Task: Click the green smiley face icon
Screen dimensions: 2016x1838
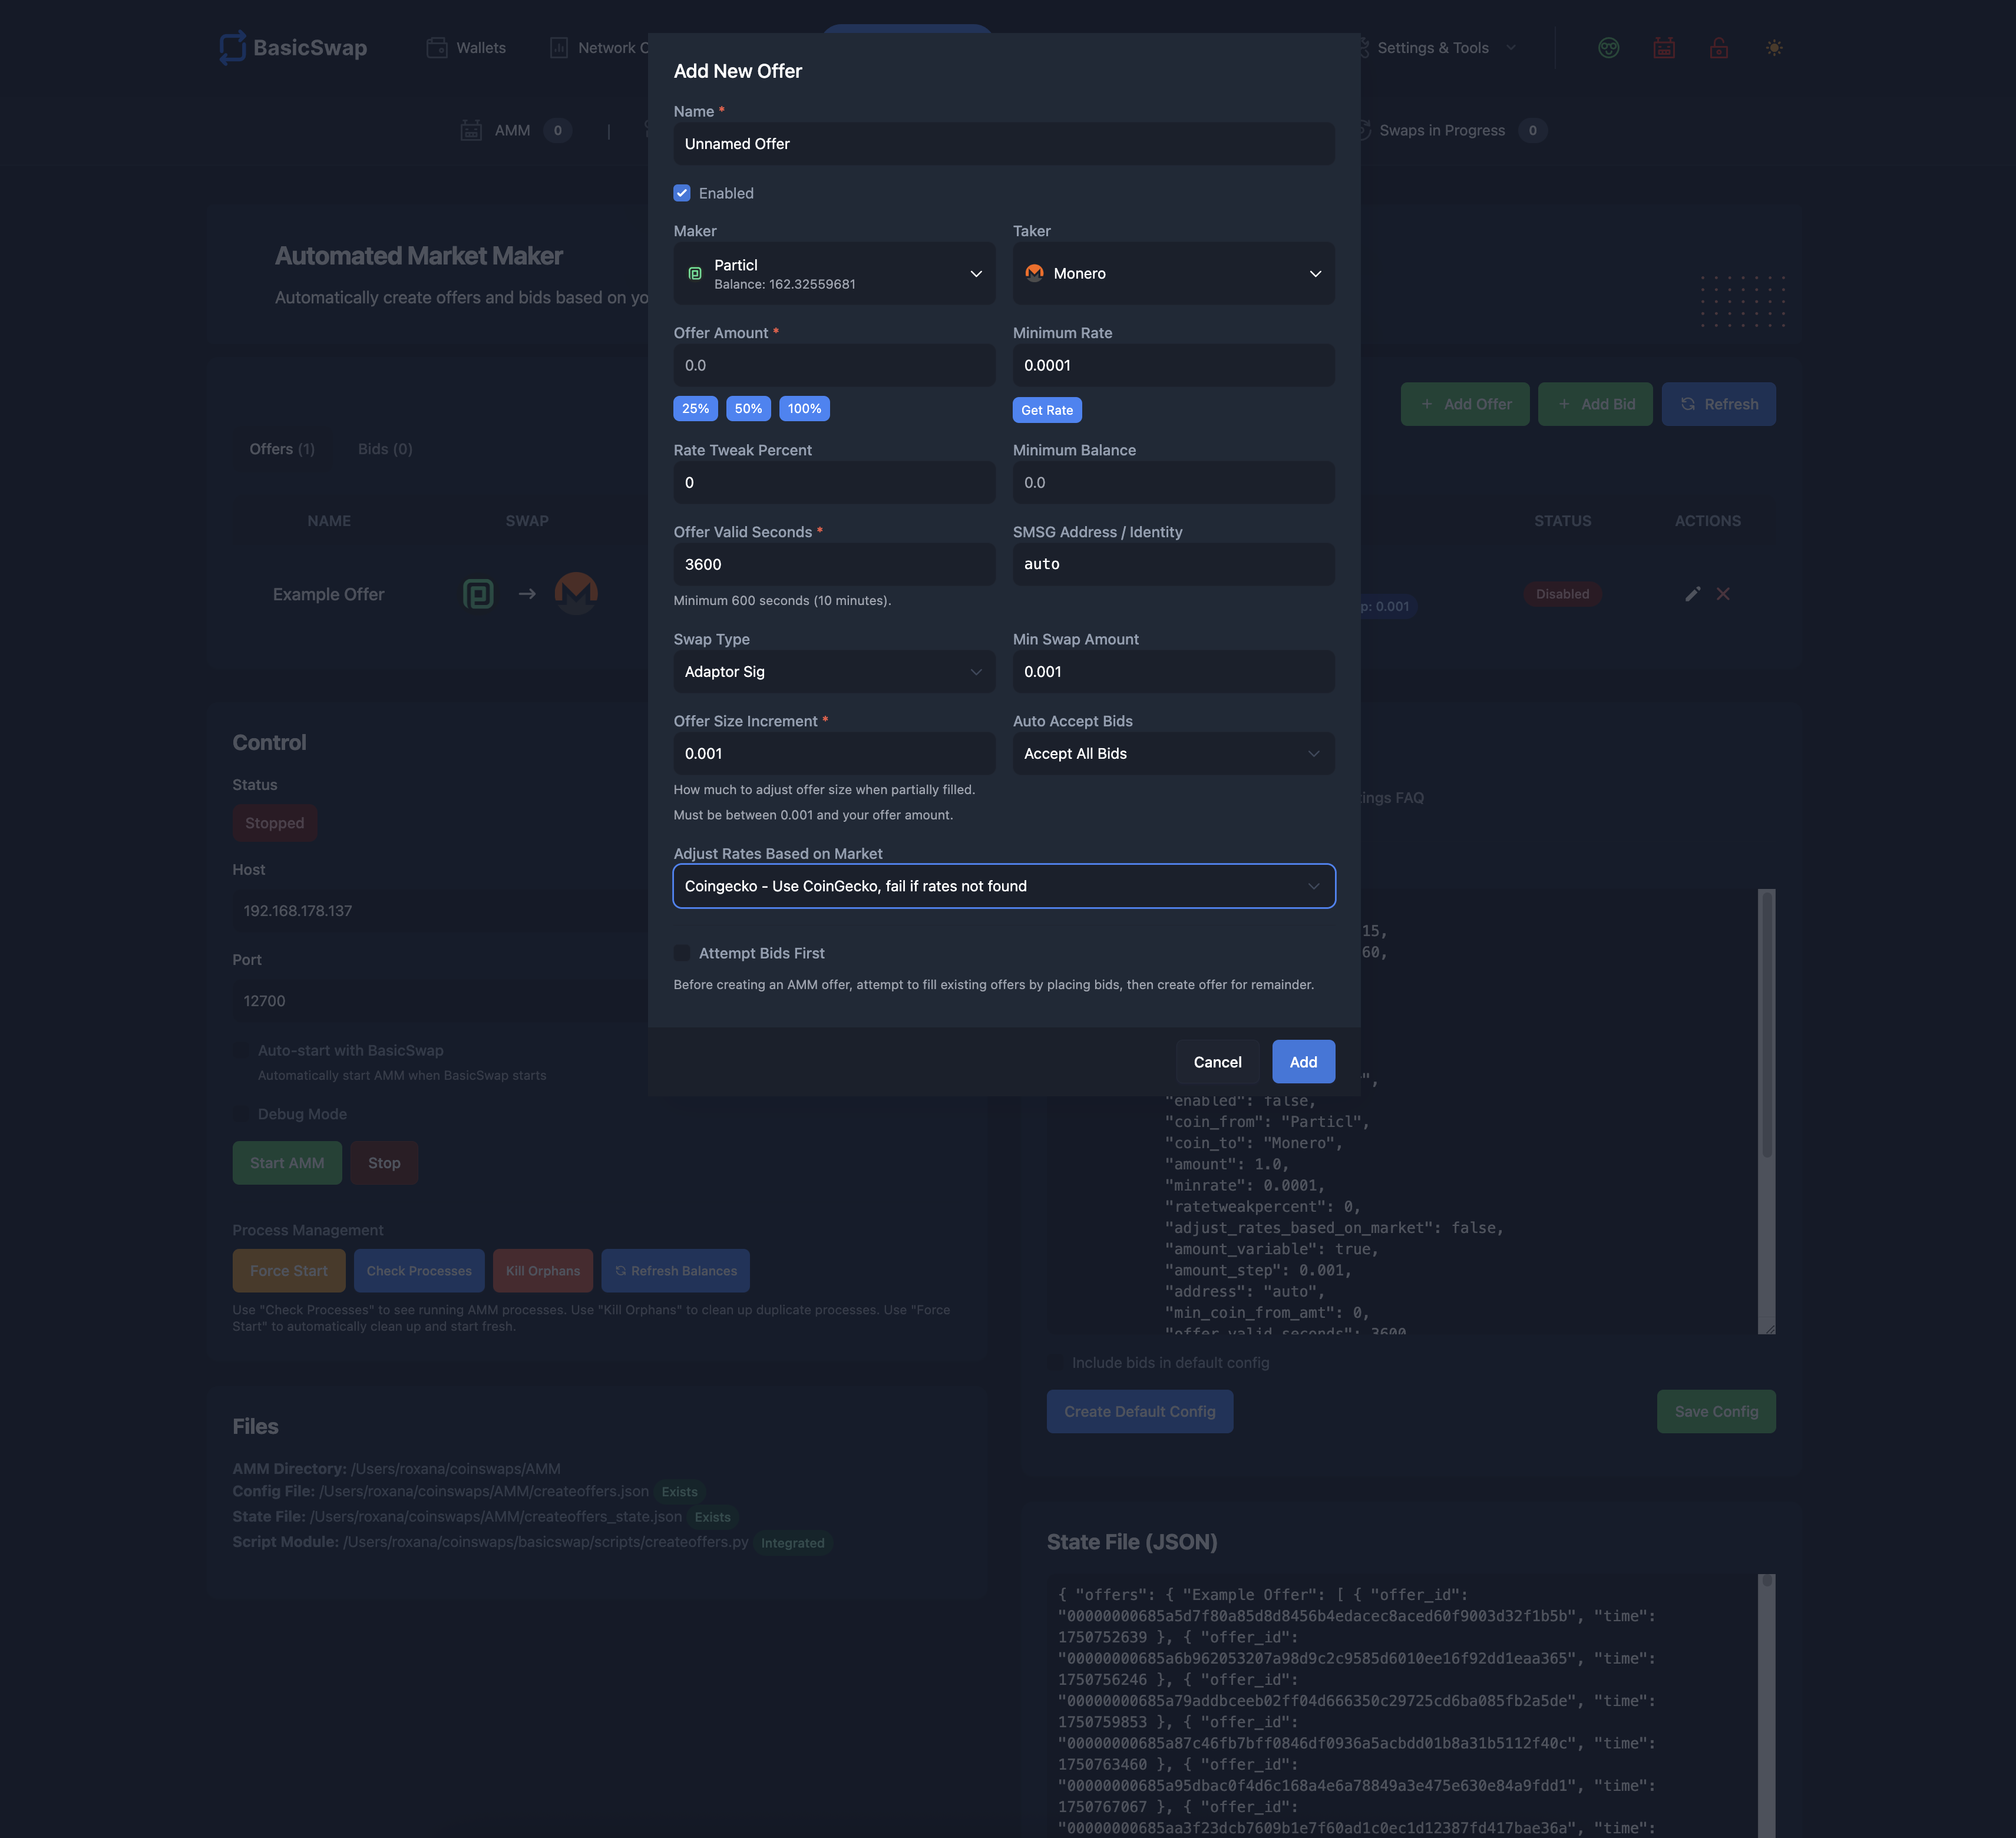Action: pyautogui.click(x=1608, y=48)
